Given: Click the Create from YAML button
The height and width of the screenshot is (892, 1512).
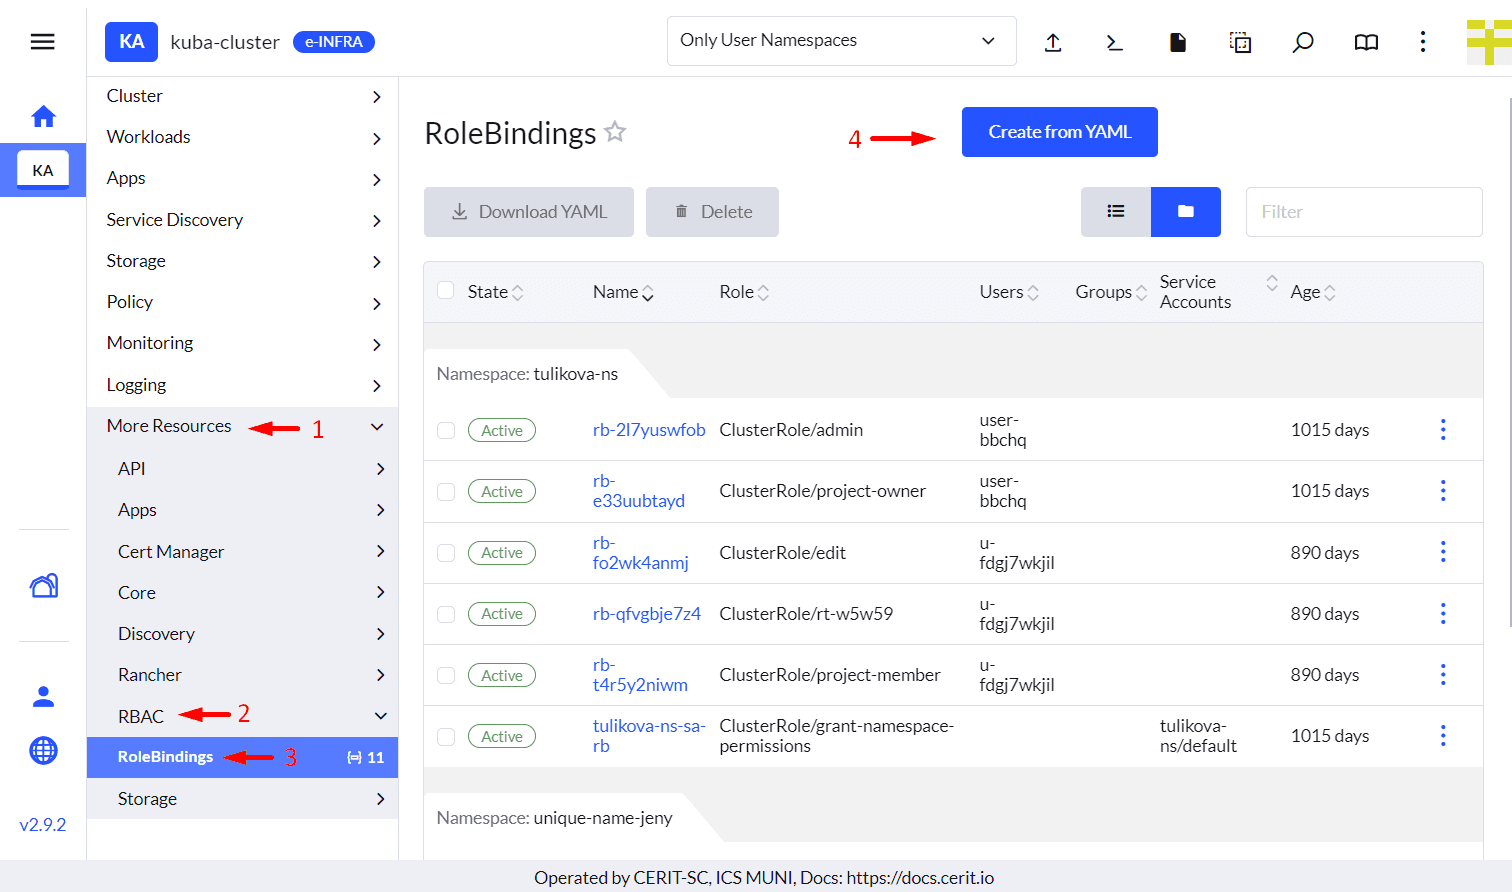Looking at the screenshot, I should [1059, 132].
